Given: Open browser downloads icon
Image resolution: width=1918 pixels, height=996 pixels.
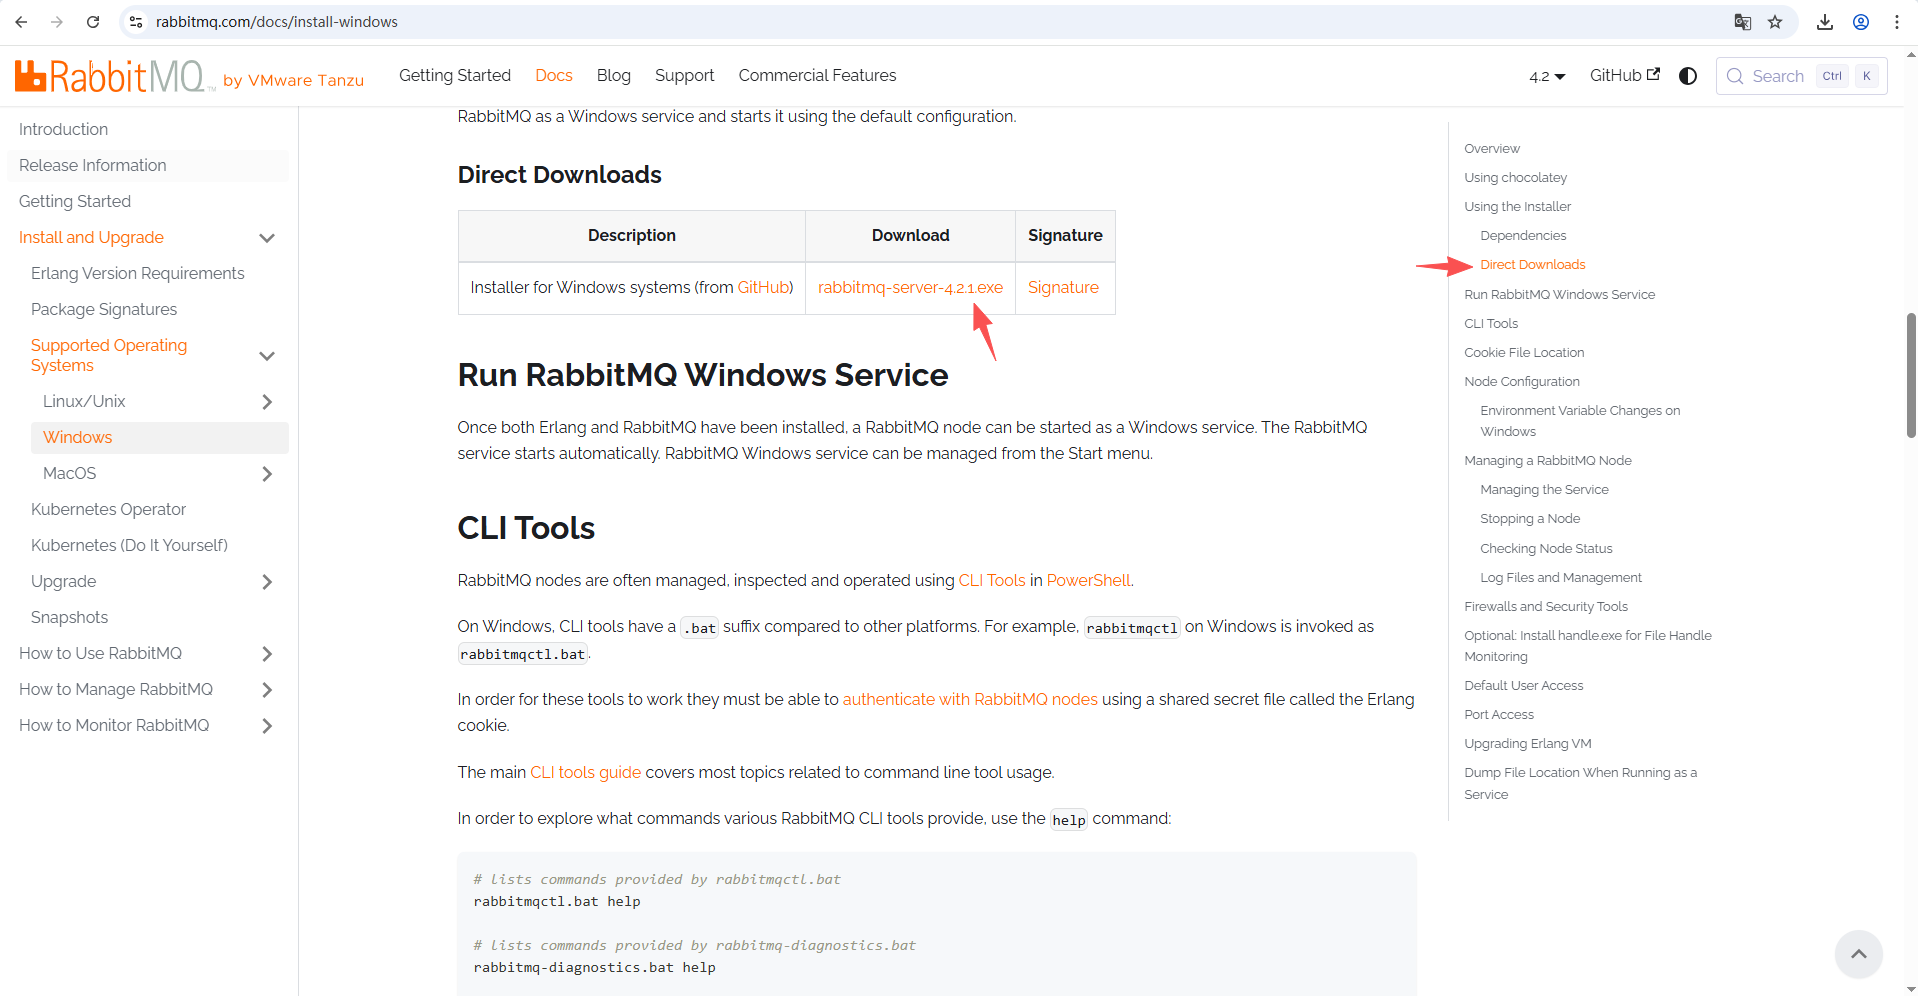Looking at the screenshot, I should tap(1825, 22).
